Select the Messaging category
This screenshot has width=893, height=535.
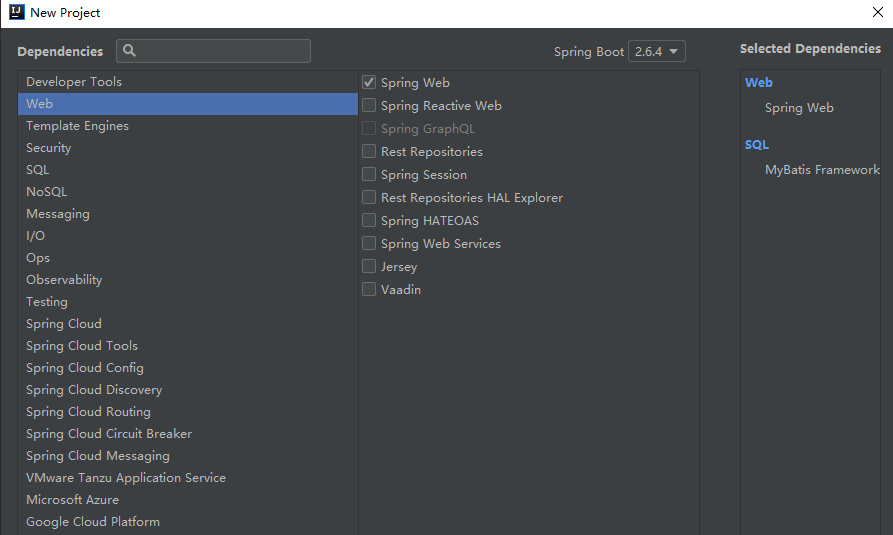point(188,214)
